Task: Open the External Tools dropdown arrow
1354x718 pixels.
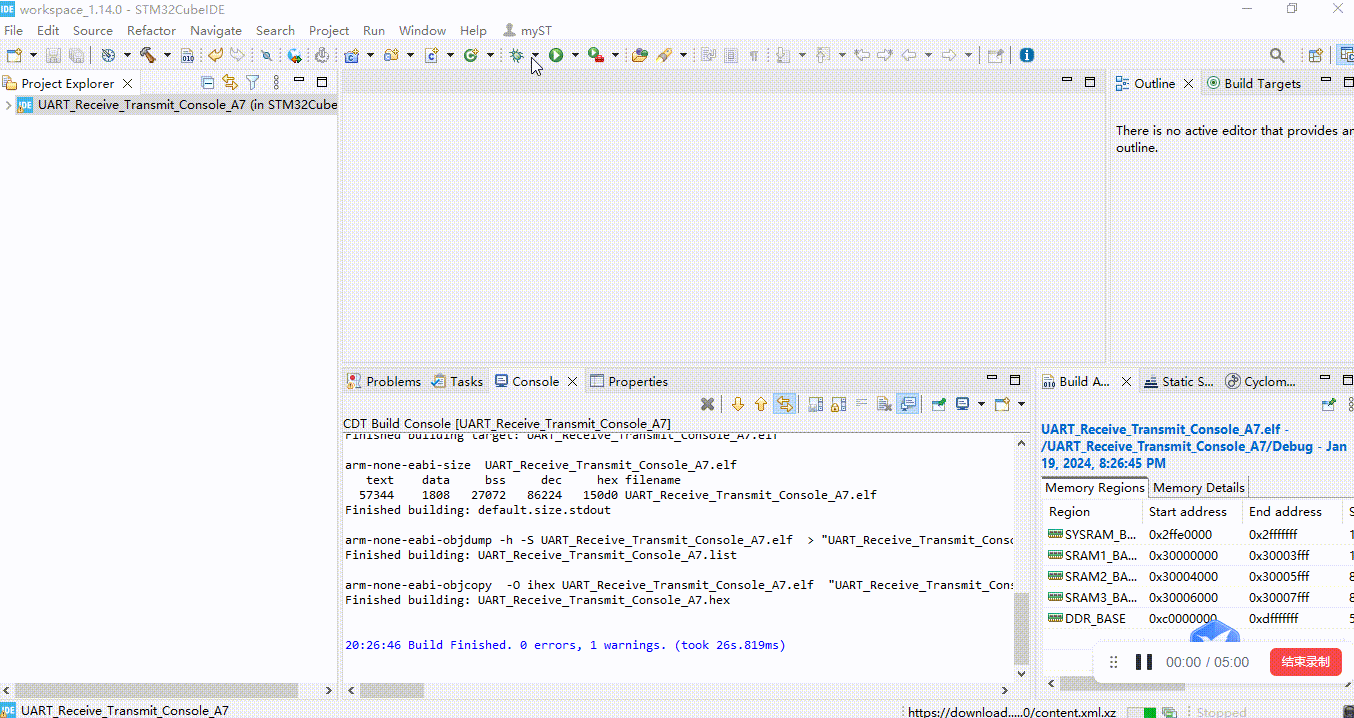Action: pyautogui.click(x=615, y=55)
